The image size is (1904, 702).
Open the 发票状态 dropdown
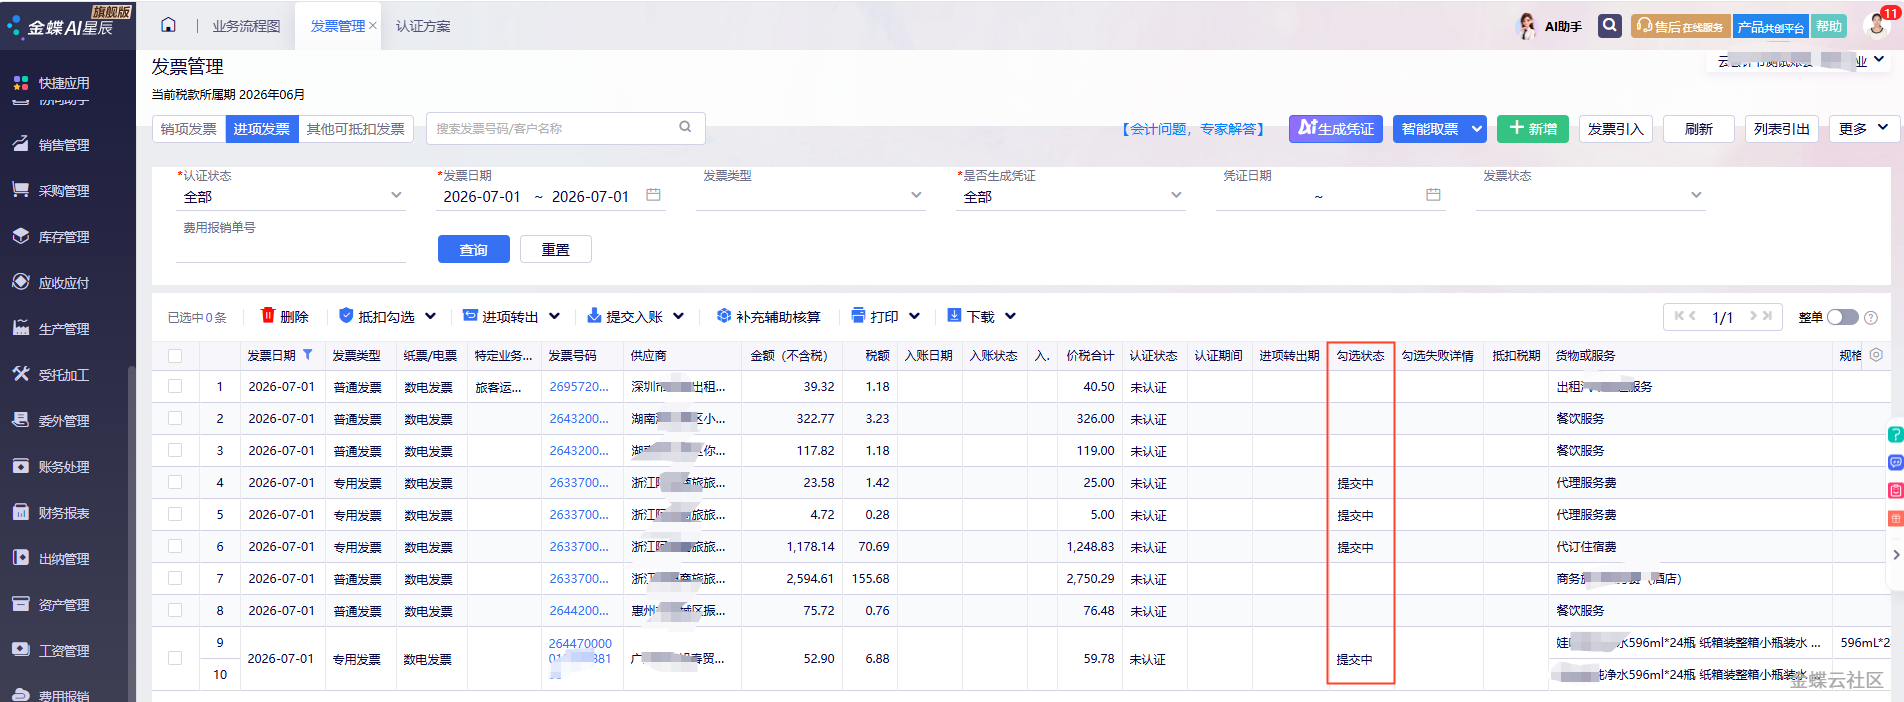[x=1591, y=197]
